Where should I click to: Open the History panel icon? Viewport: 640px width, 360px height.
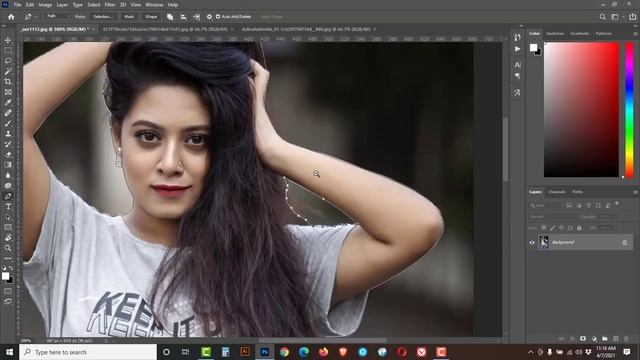tap(517, 37)
